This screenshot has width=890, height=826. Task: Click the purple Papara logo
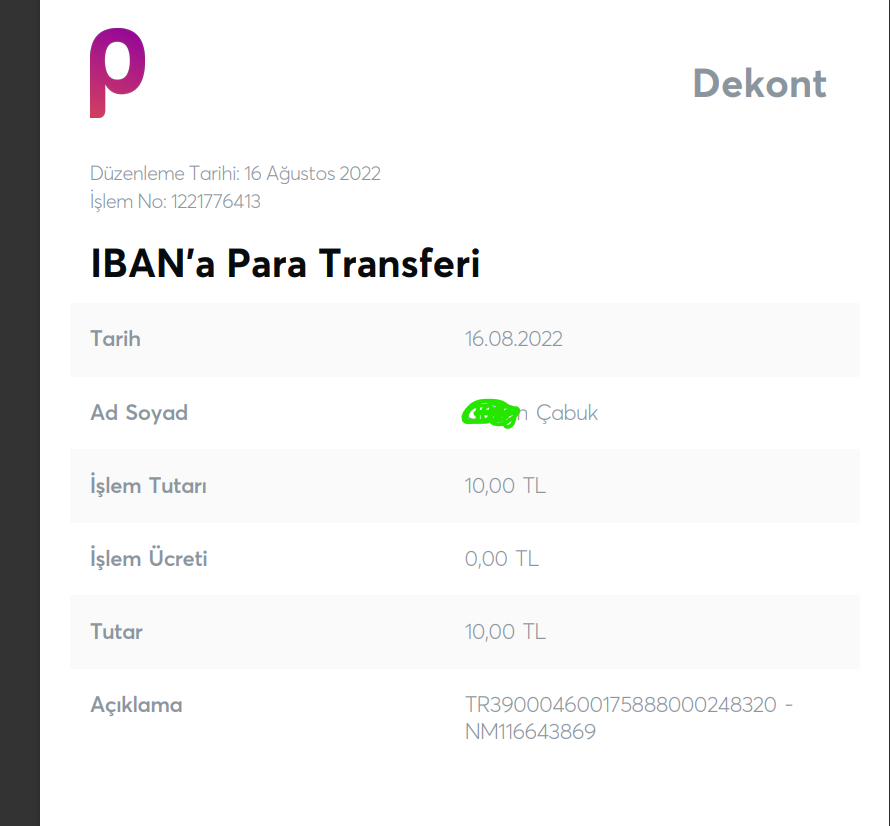click(x=117, y=73)
